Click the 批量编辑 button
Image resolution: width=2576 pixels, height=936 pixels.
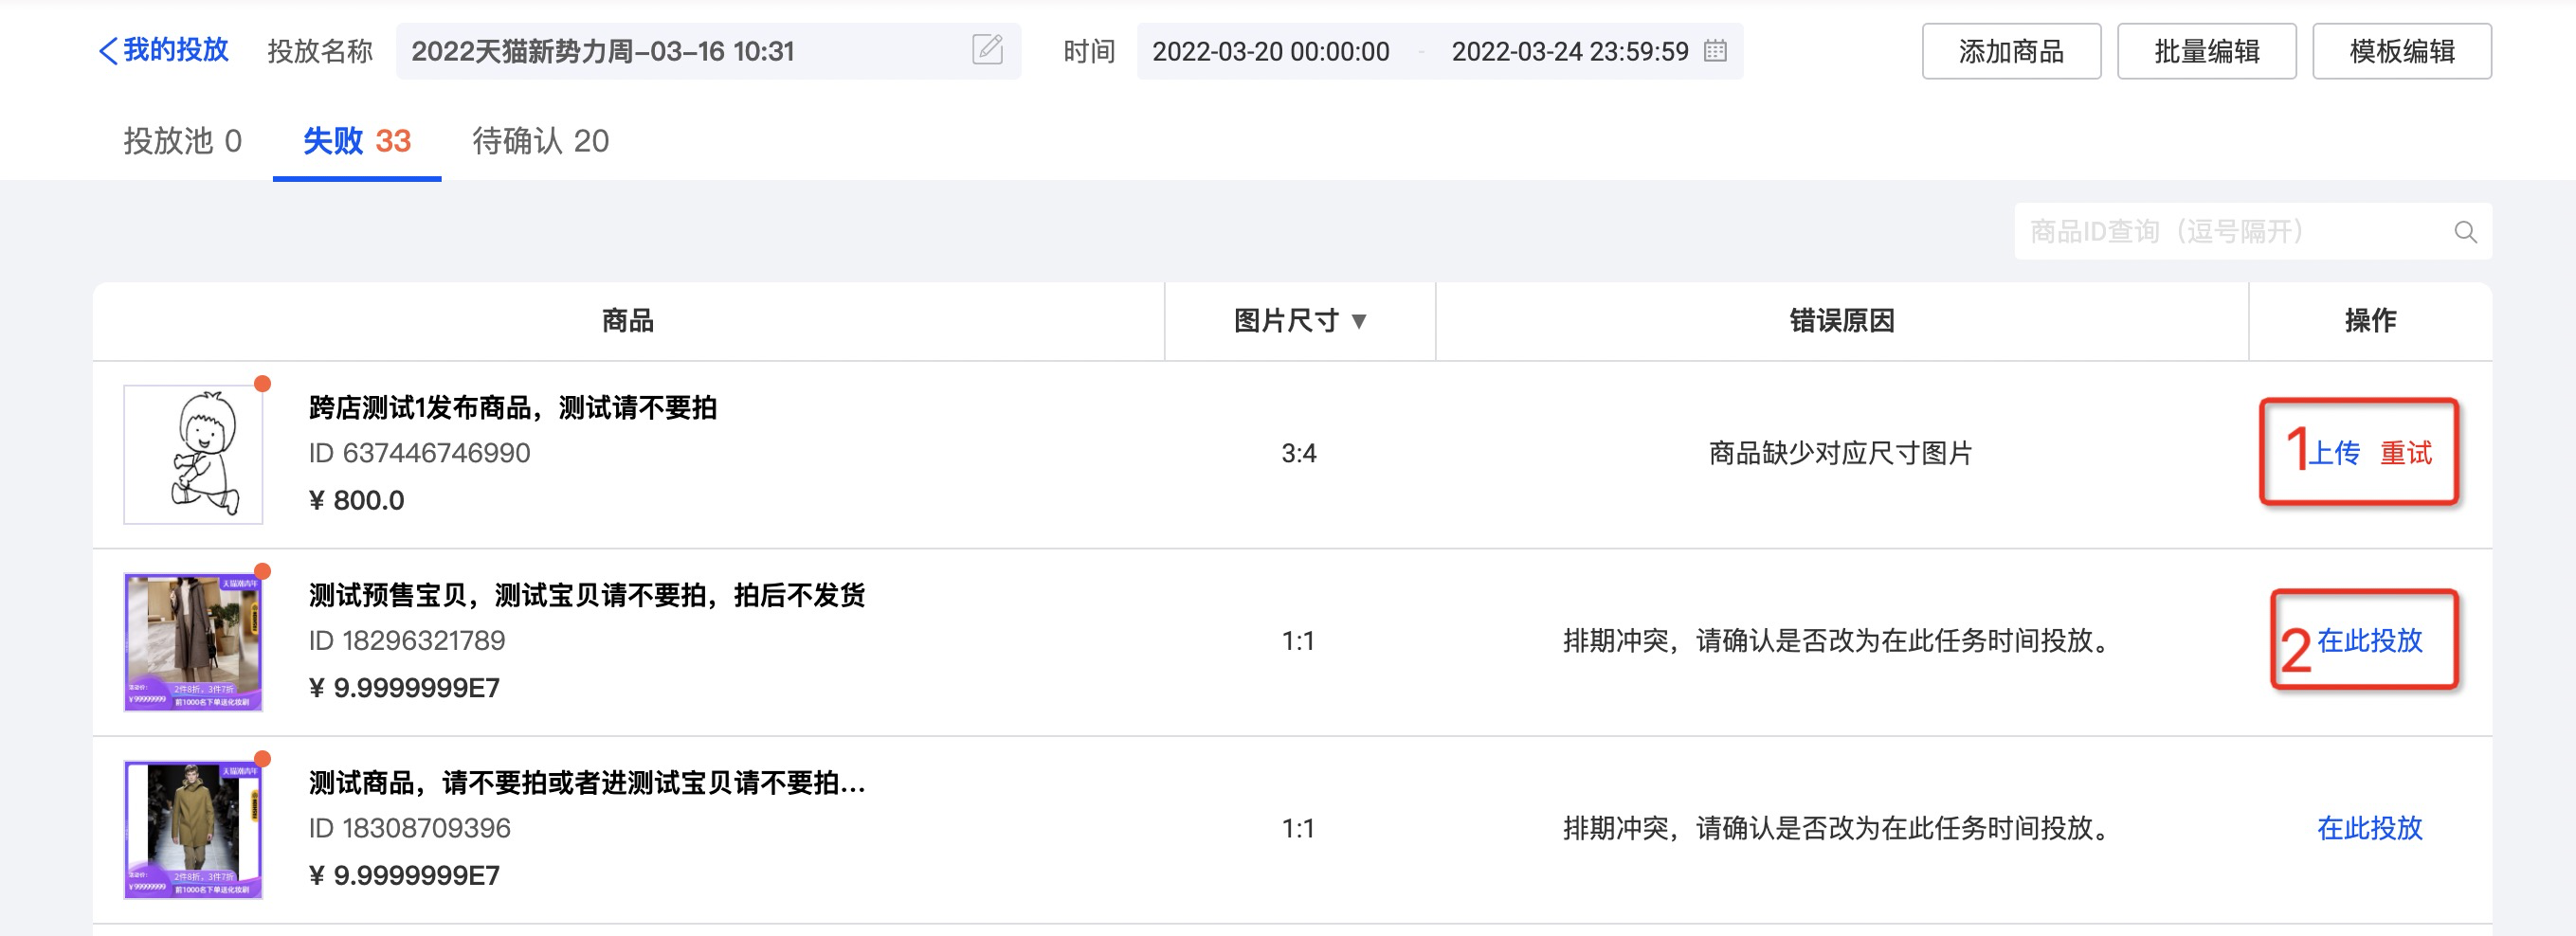(2206, 51)
